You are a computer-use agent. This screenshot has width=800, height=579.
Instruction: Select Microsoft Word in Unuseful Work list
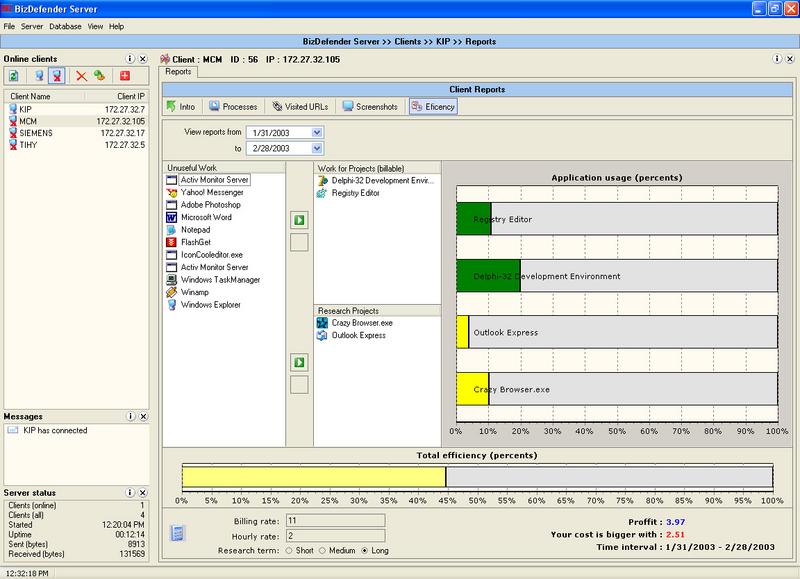[206, 217]
